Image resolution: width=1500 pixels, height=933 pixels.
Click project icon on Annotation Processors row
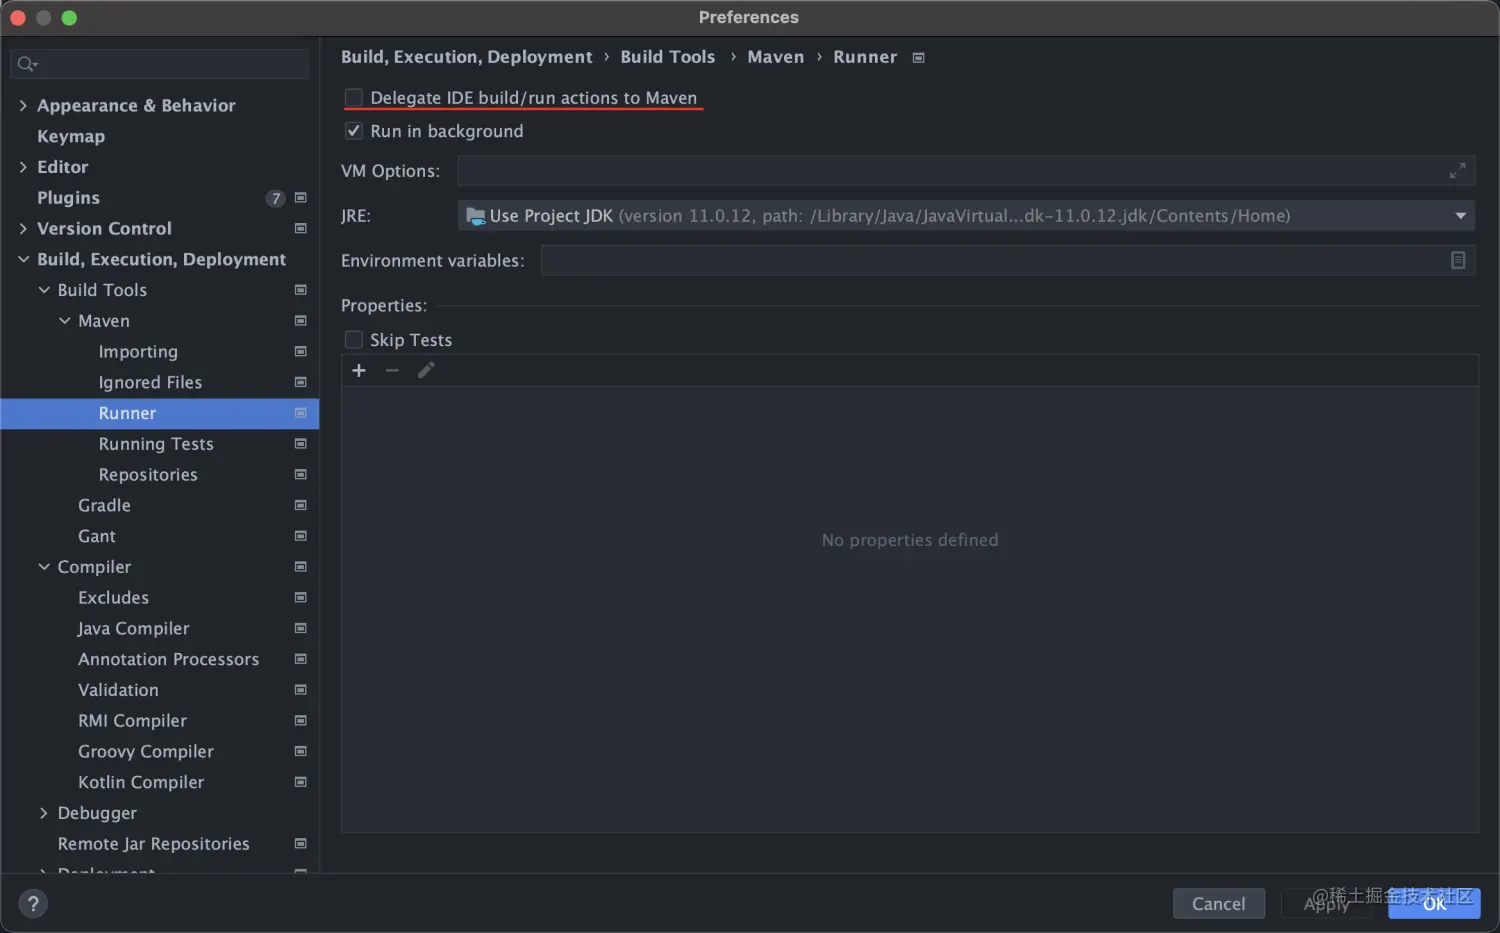point(300,660)
